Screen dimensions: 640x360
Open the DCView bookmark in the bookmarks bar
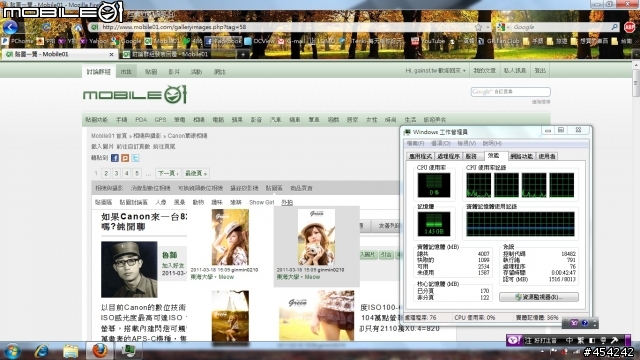coord(260,41)
